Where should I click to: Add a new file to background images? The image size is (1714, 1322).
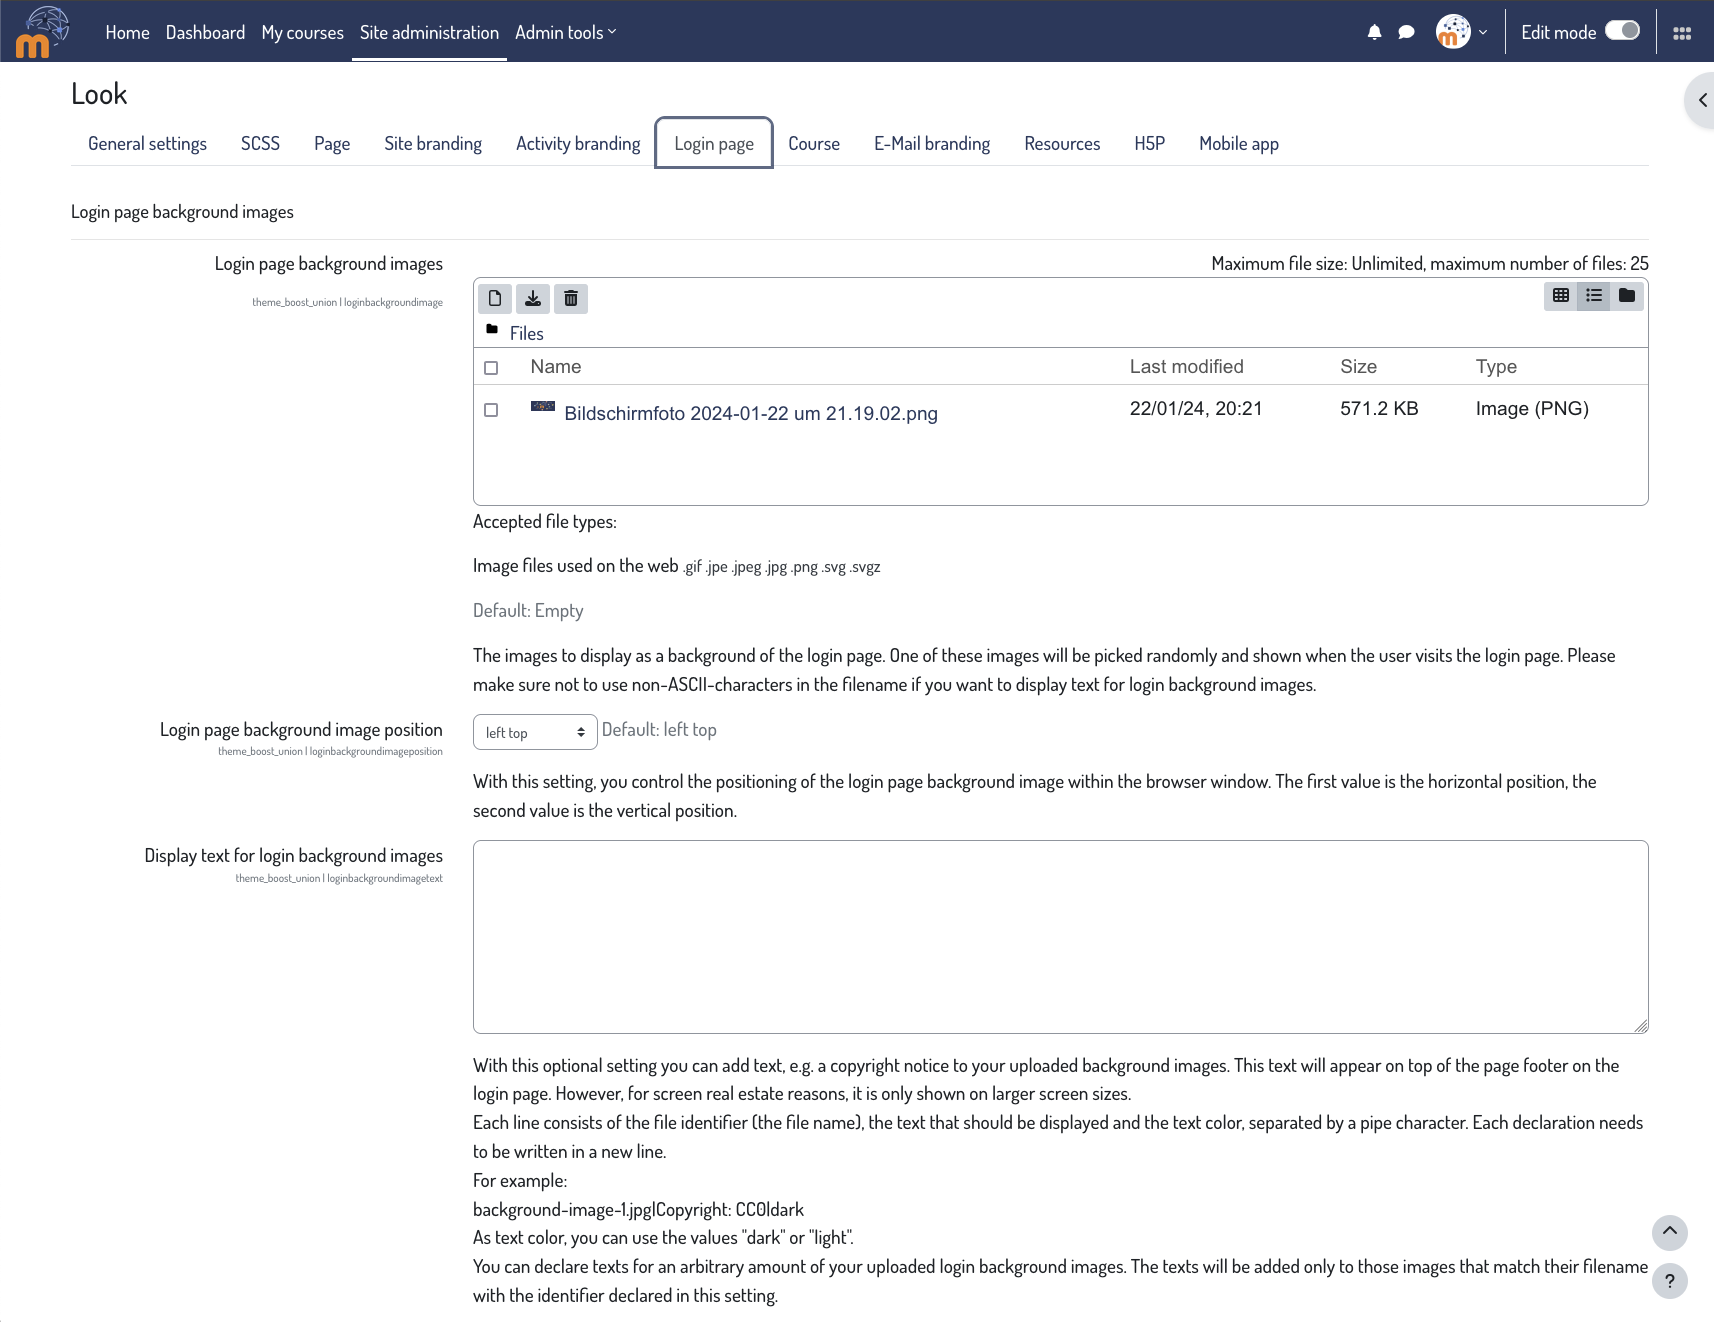(495, 298)
